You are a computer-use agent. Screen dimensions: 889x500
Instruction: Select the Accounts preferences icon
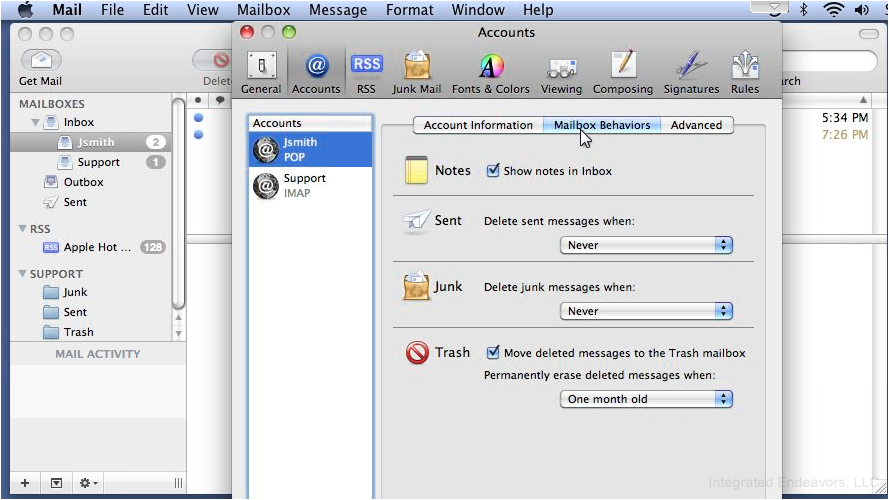[x=316, y=73]
